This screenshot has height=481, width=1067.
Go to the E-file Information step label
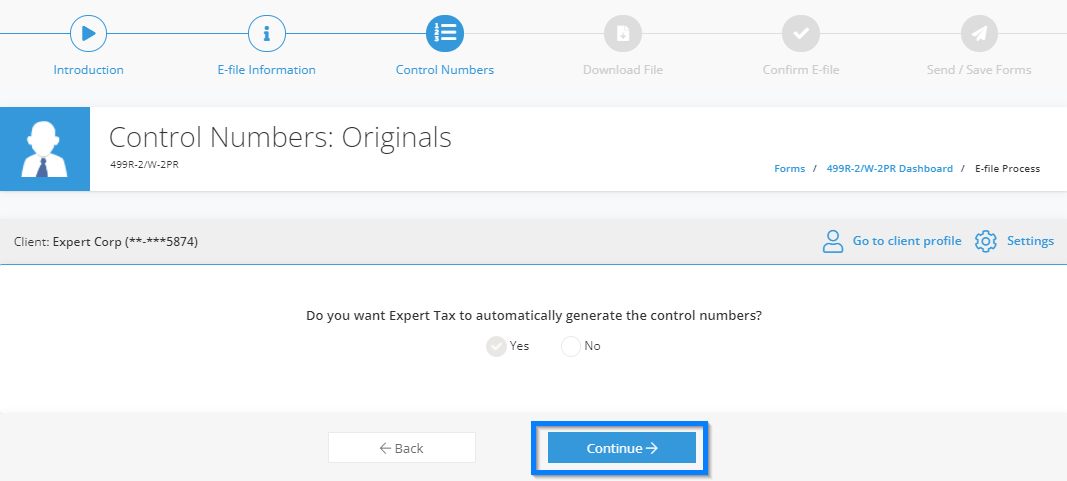[267, 70]
